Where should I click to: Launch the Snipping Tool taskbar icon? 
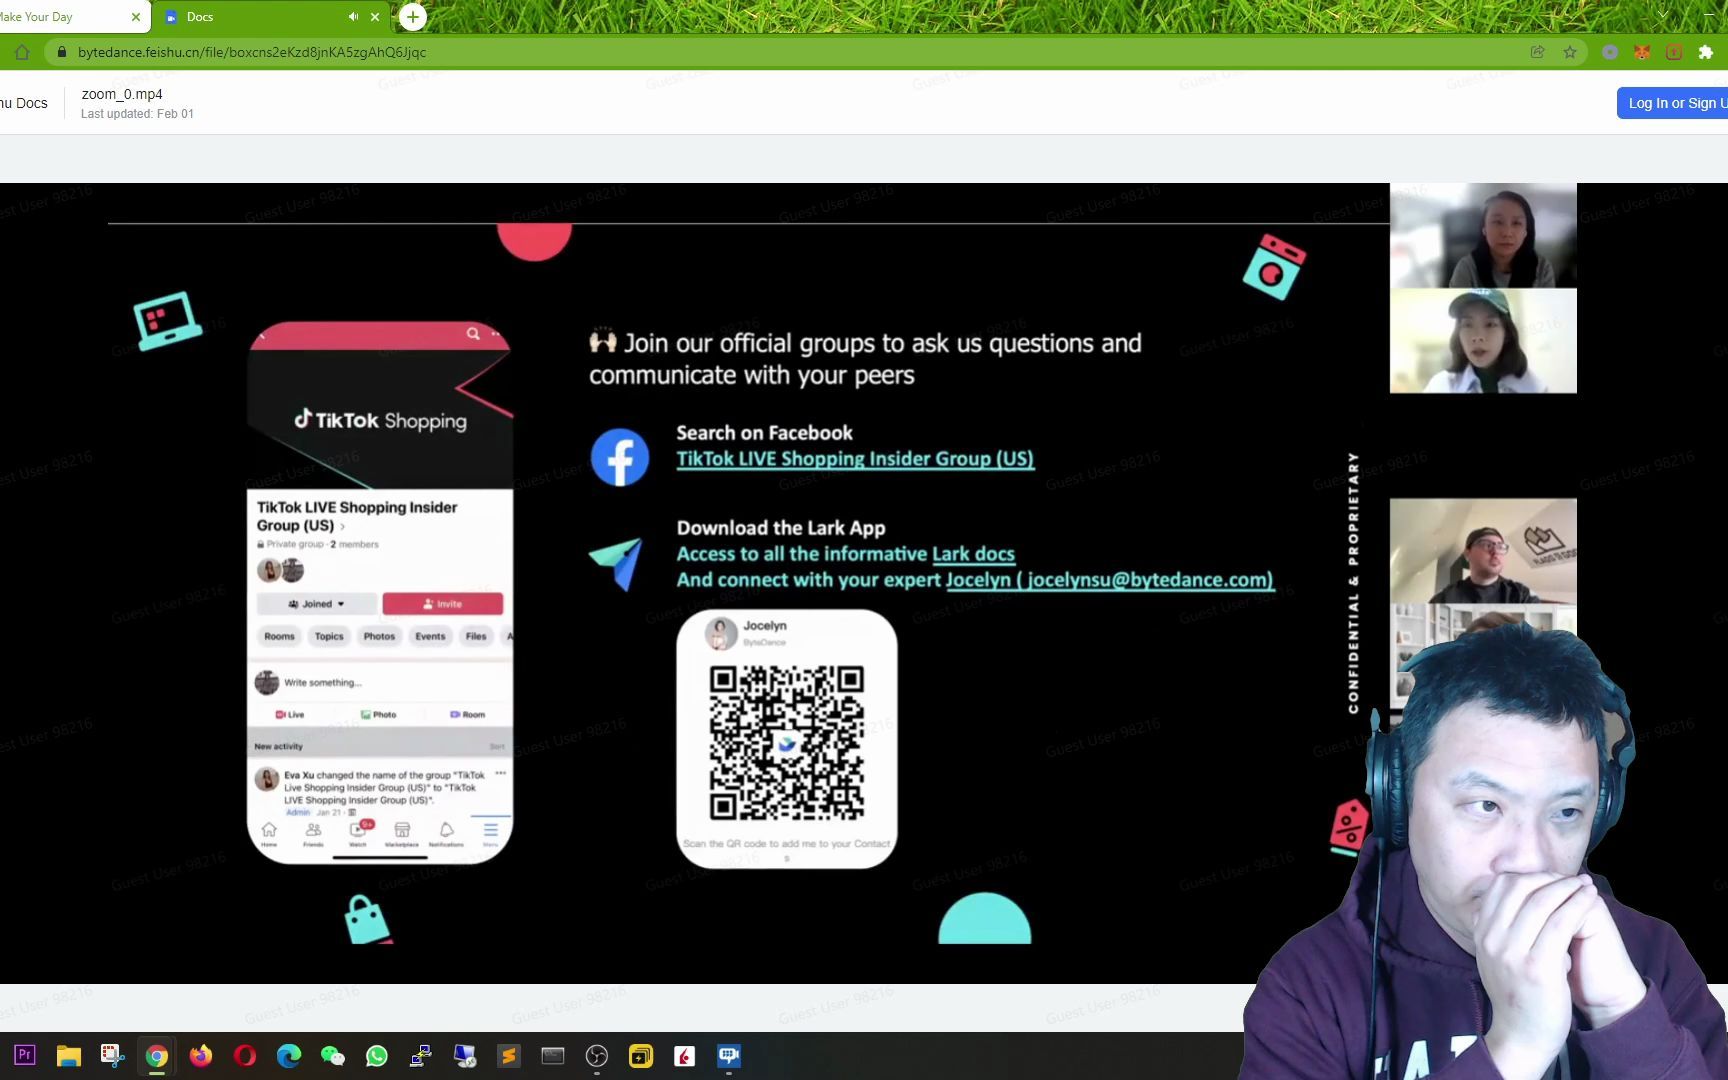112,1055
